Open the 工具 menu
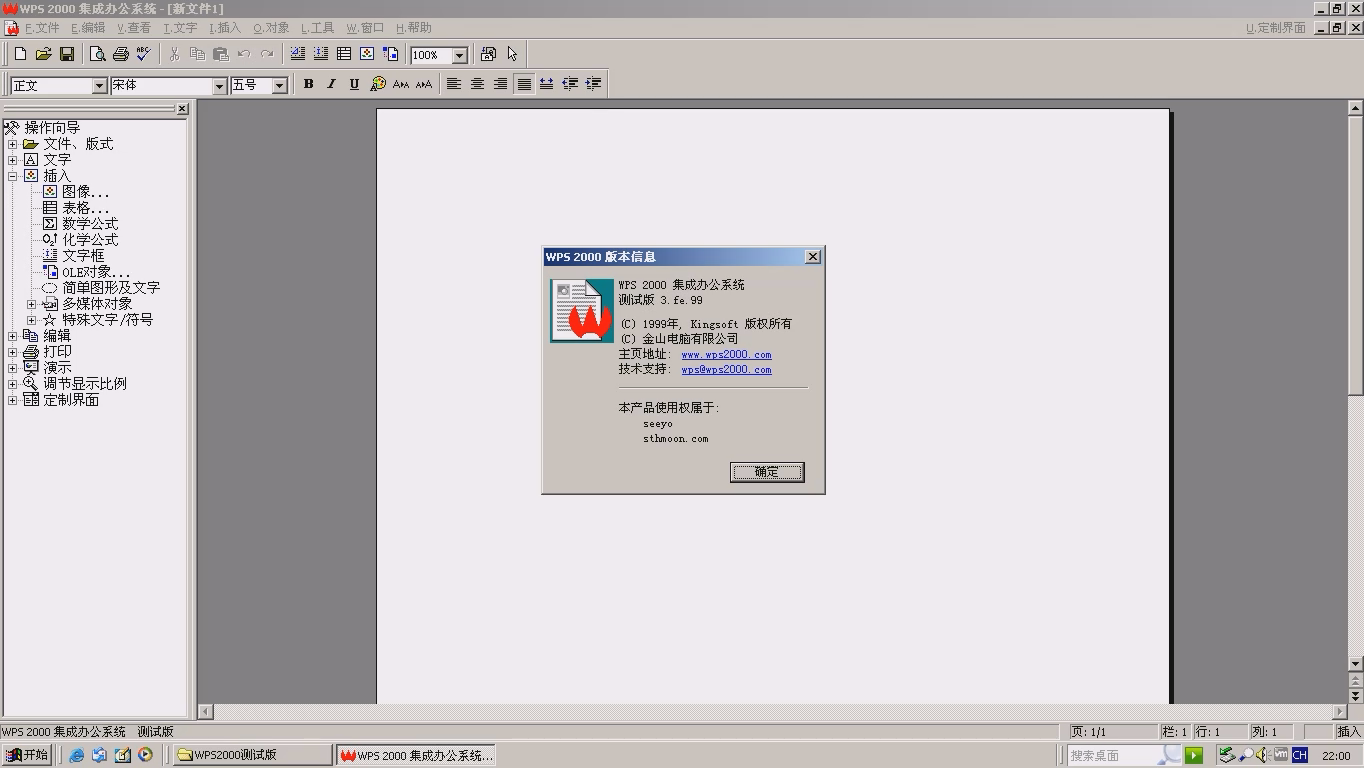 point(318,28)
